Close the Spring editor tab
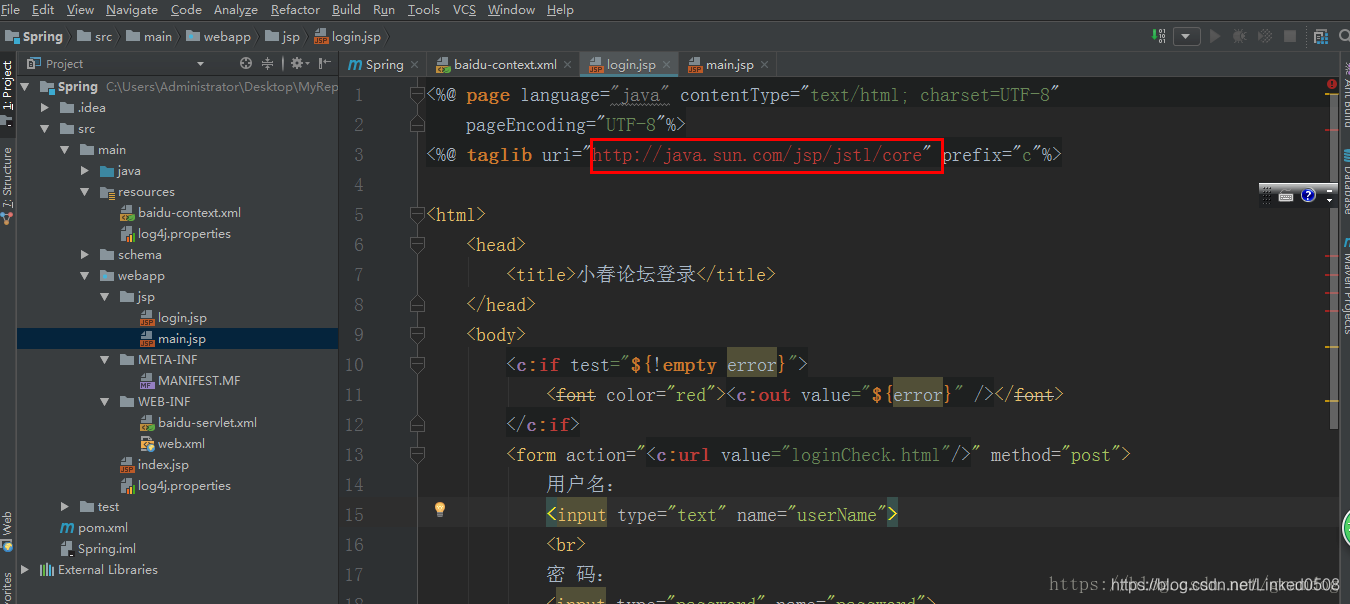The width and height of the screenshot is (1350, 604). point(415,65)
